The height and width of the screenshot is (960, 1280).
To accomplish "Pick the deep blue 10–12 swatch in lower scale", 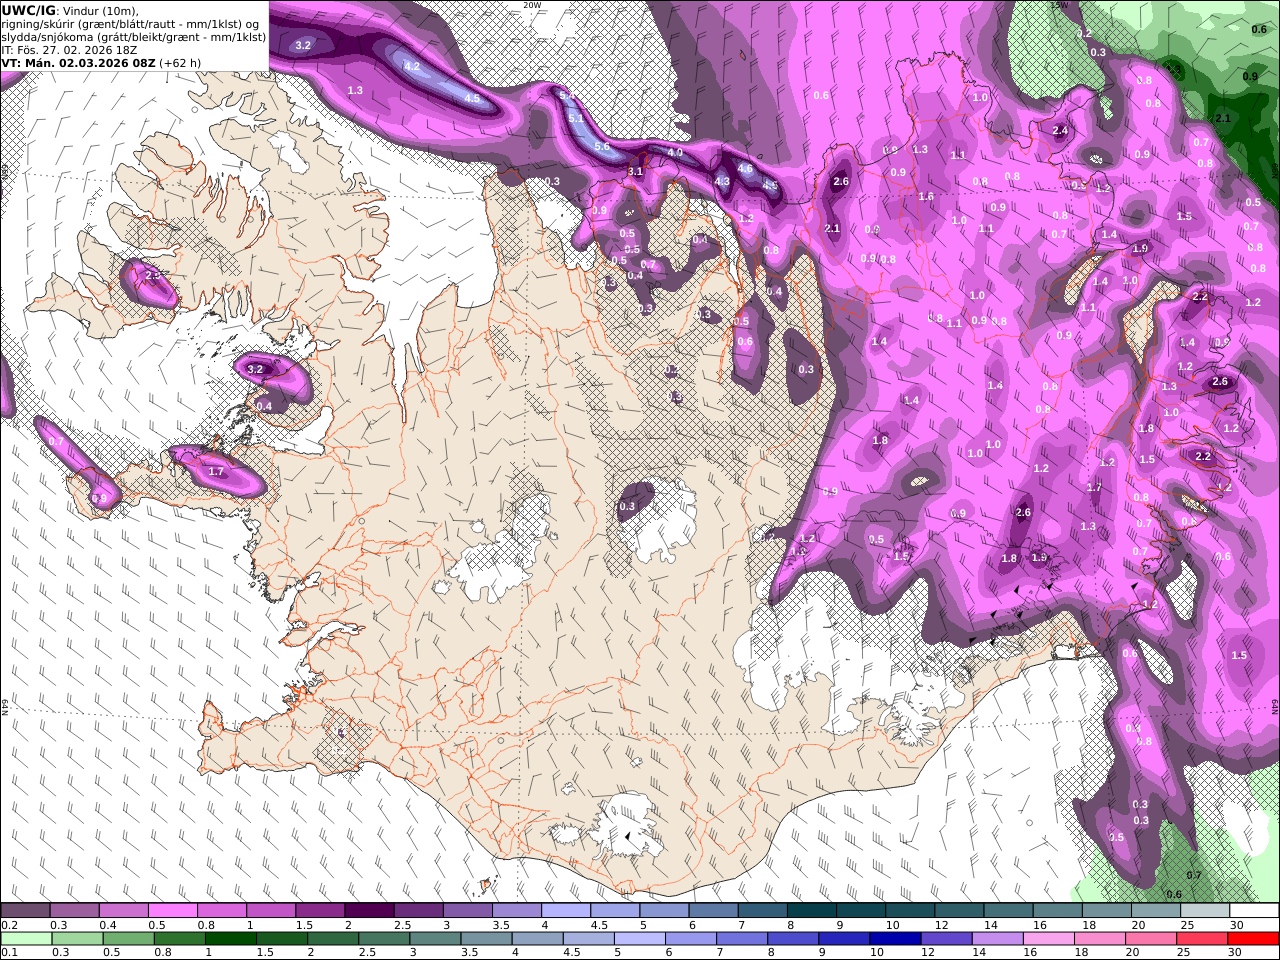I will coord(893,939).
